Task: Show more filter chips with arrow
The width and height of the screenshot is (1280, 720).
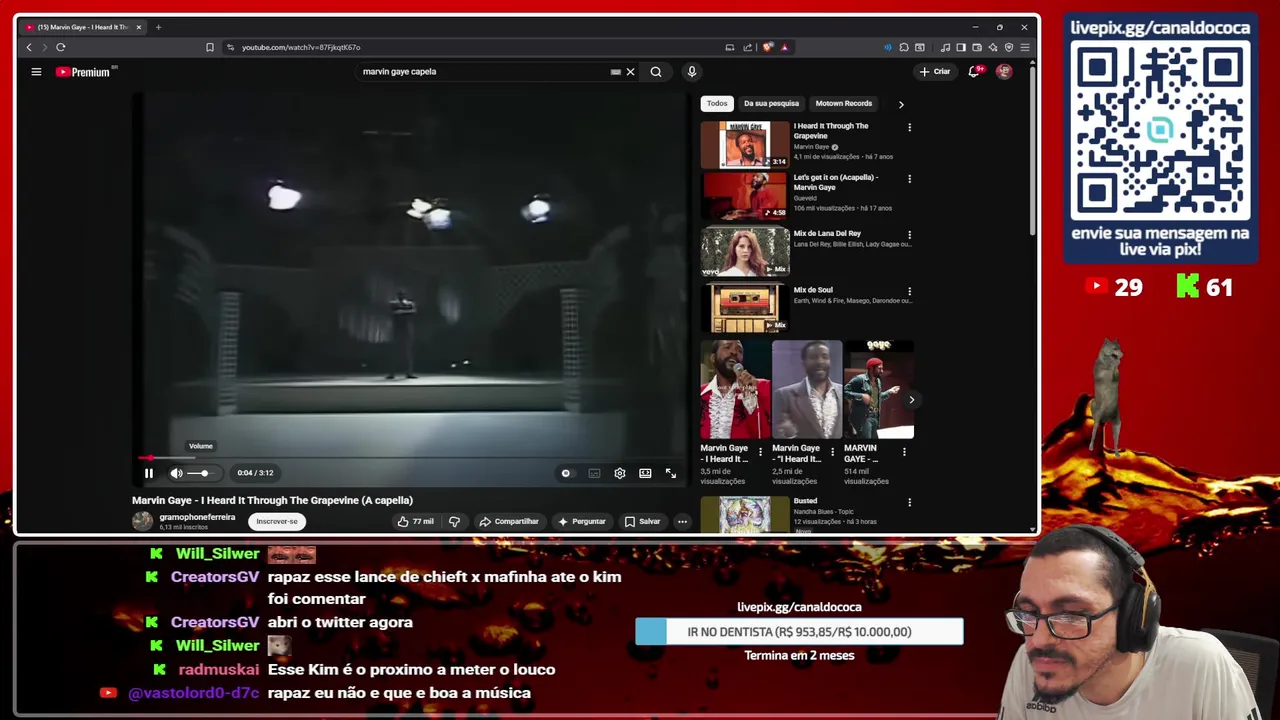Action: tap(901, 104)
